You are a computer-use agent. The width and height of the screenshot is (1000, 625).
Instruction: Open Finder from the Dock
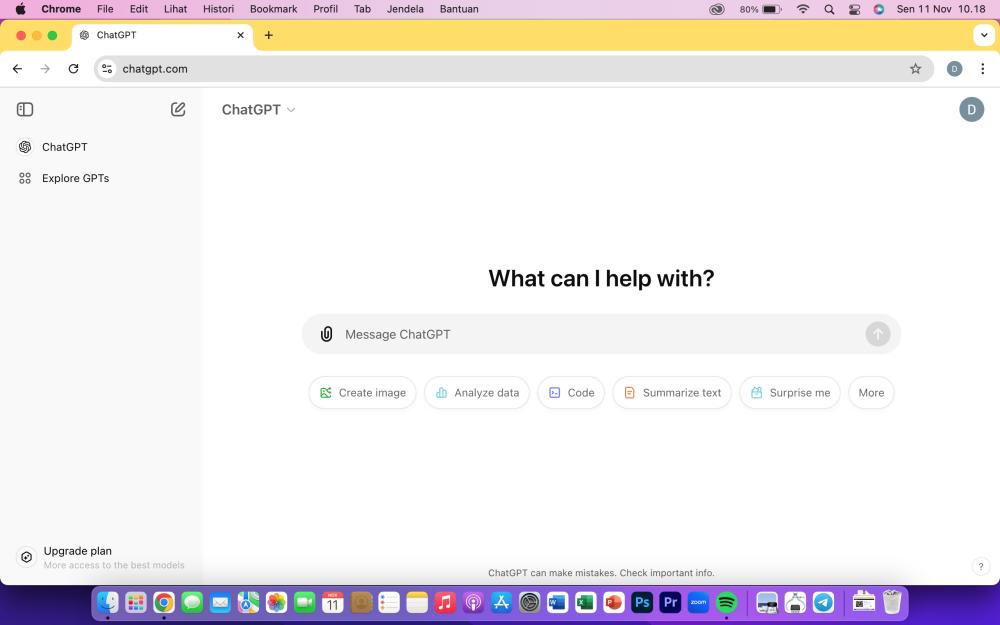[x=108, y=602]
